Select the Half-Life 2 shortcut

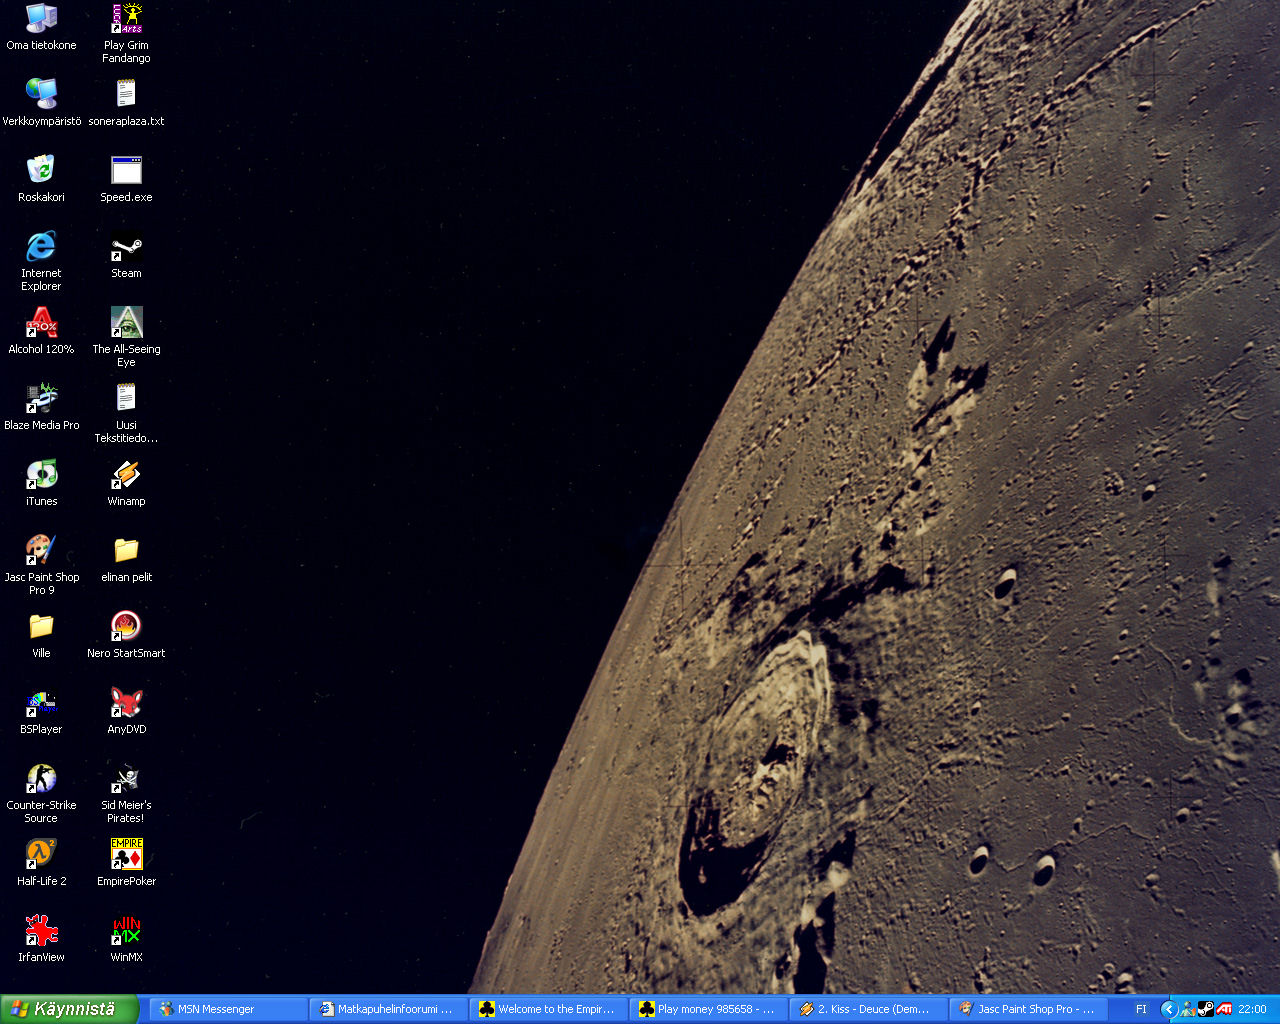pyautogui.click(x=41, y=862)
